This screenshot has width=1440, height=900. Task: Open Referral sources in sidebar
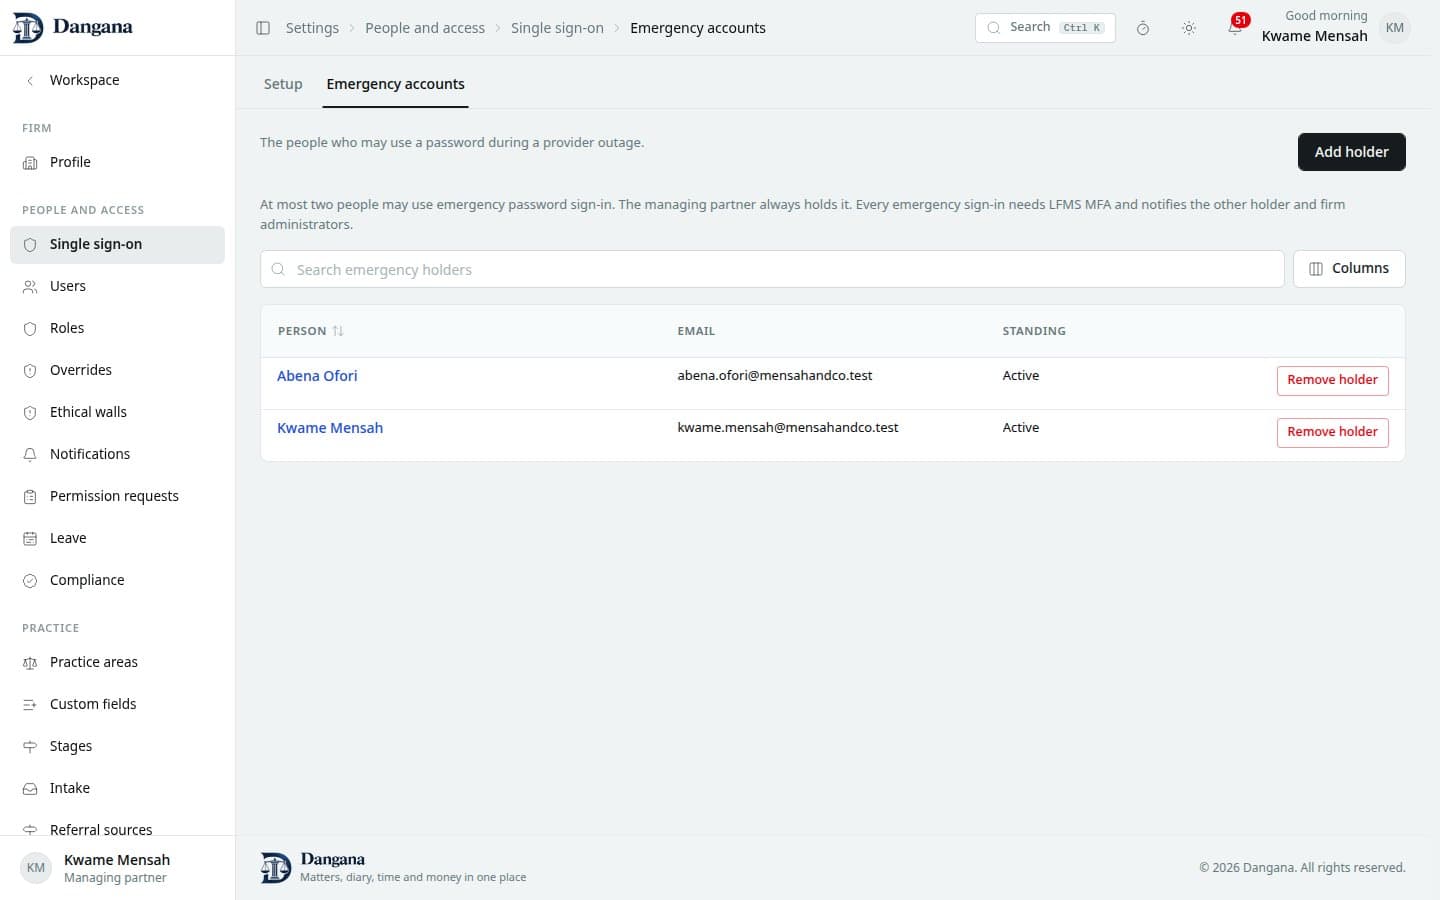(117, 827)
